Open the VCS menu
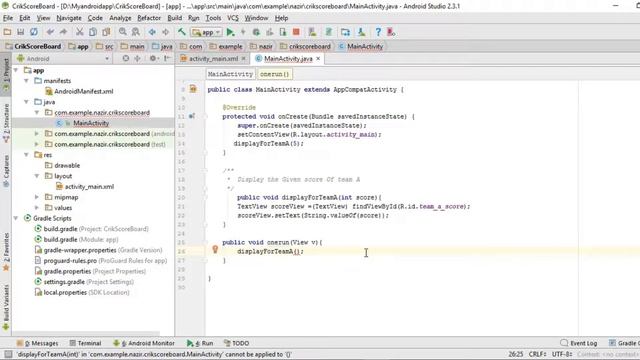Image resolution: width=640 pixels, height=360 pixels. click(233, 18)
